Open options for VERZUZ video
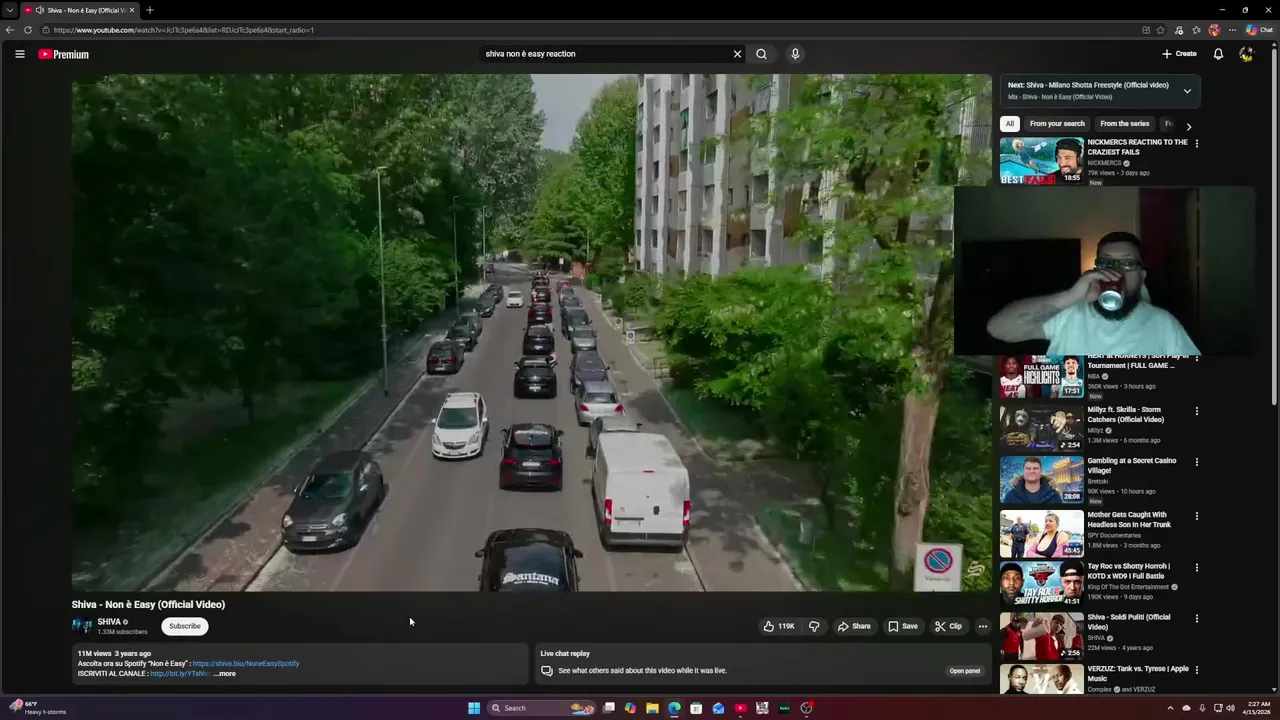Screen dimensions: 1280x720 tap(1196, 669)
